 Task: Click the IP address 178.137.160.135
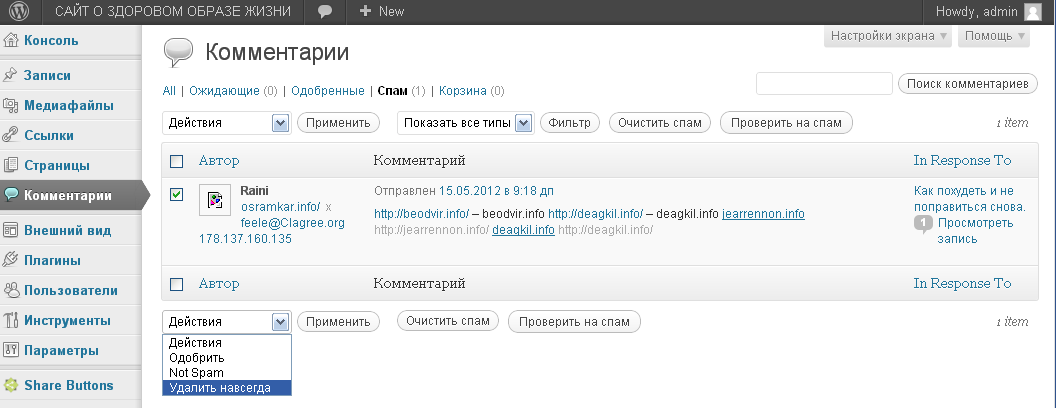pos(245,239)
